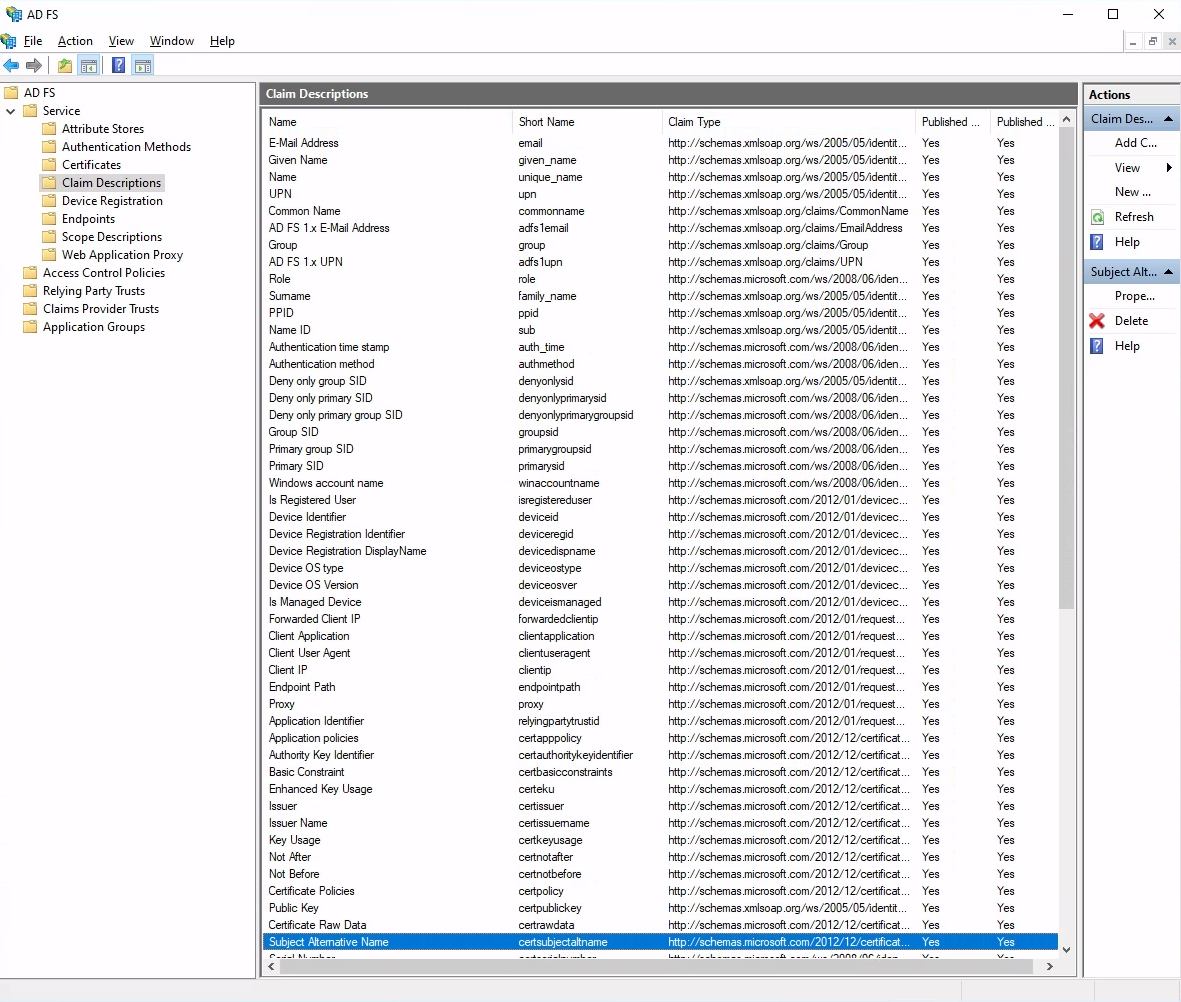
Task: Click the Application Groups folder icon
Action: (30, 327)
